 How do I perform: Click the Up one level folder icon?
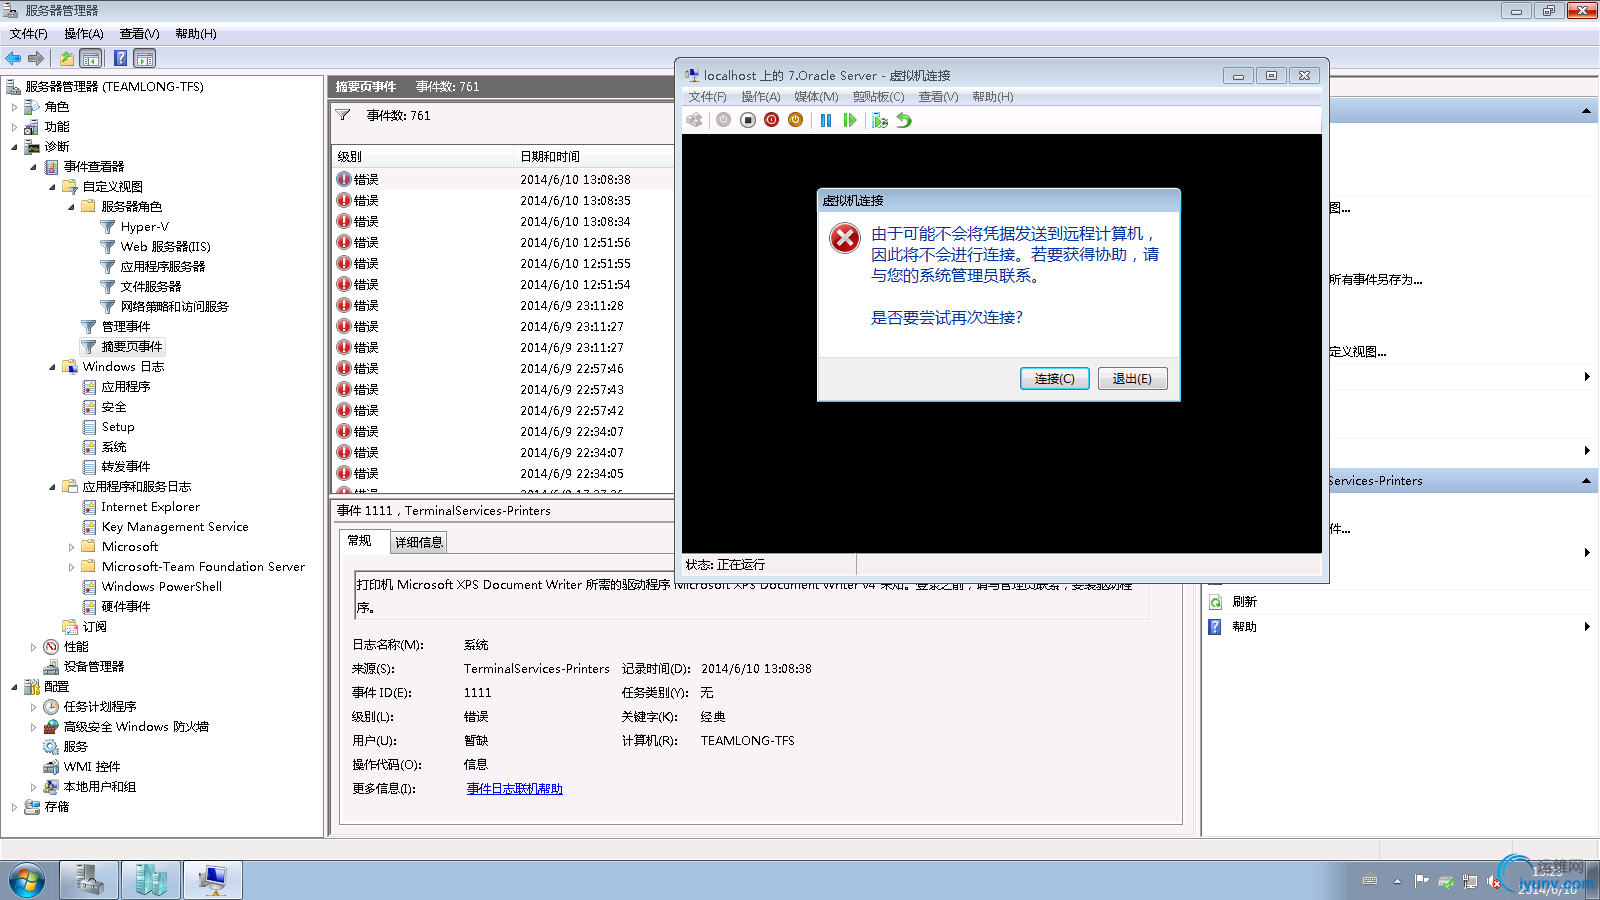click(x=66, y=58)
